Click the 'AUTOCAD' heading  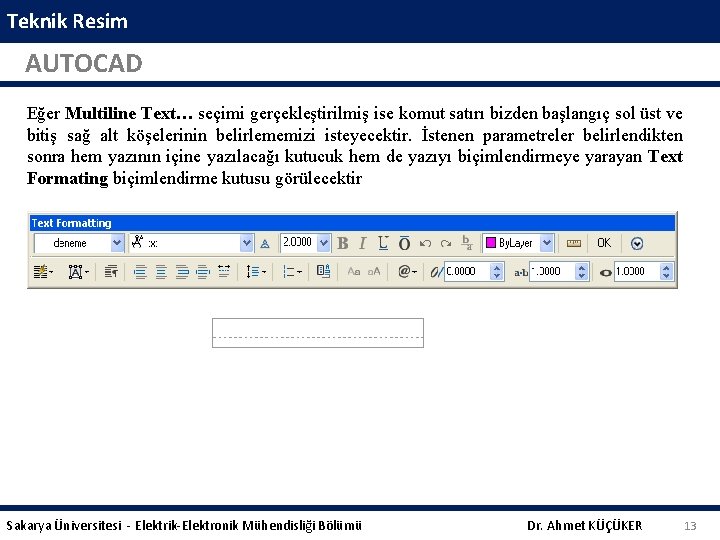[x=84, y=63]
